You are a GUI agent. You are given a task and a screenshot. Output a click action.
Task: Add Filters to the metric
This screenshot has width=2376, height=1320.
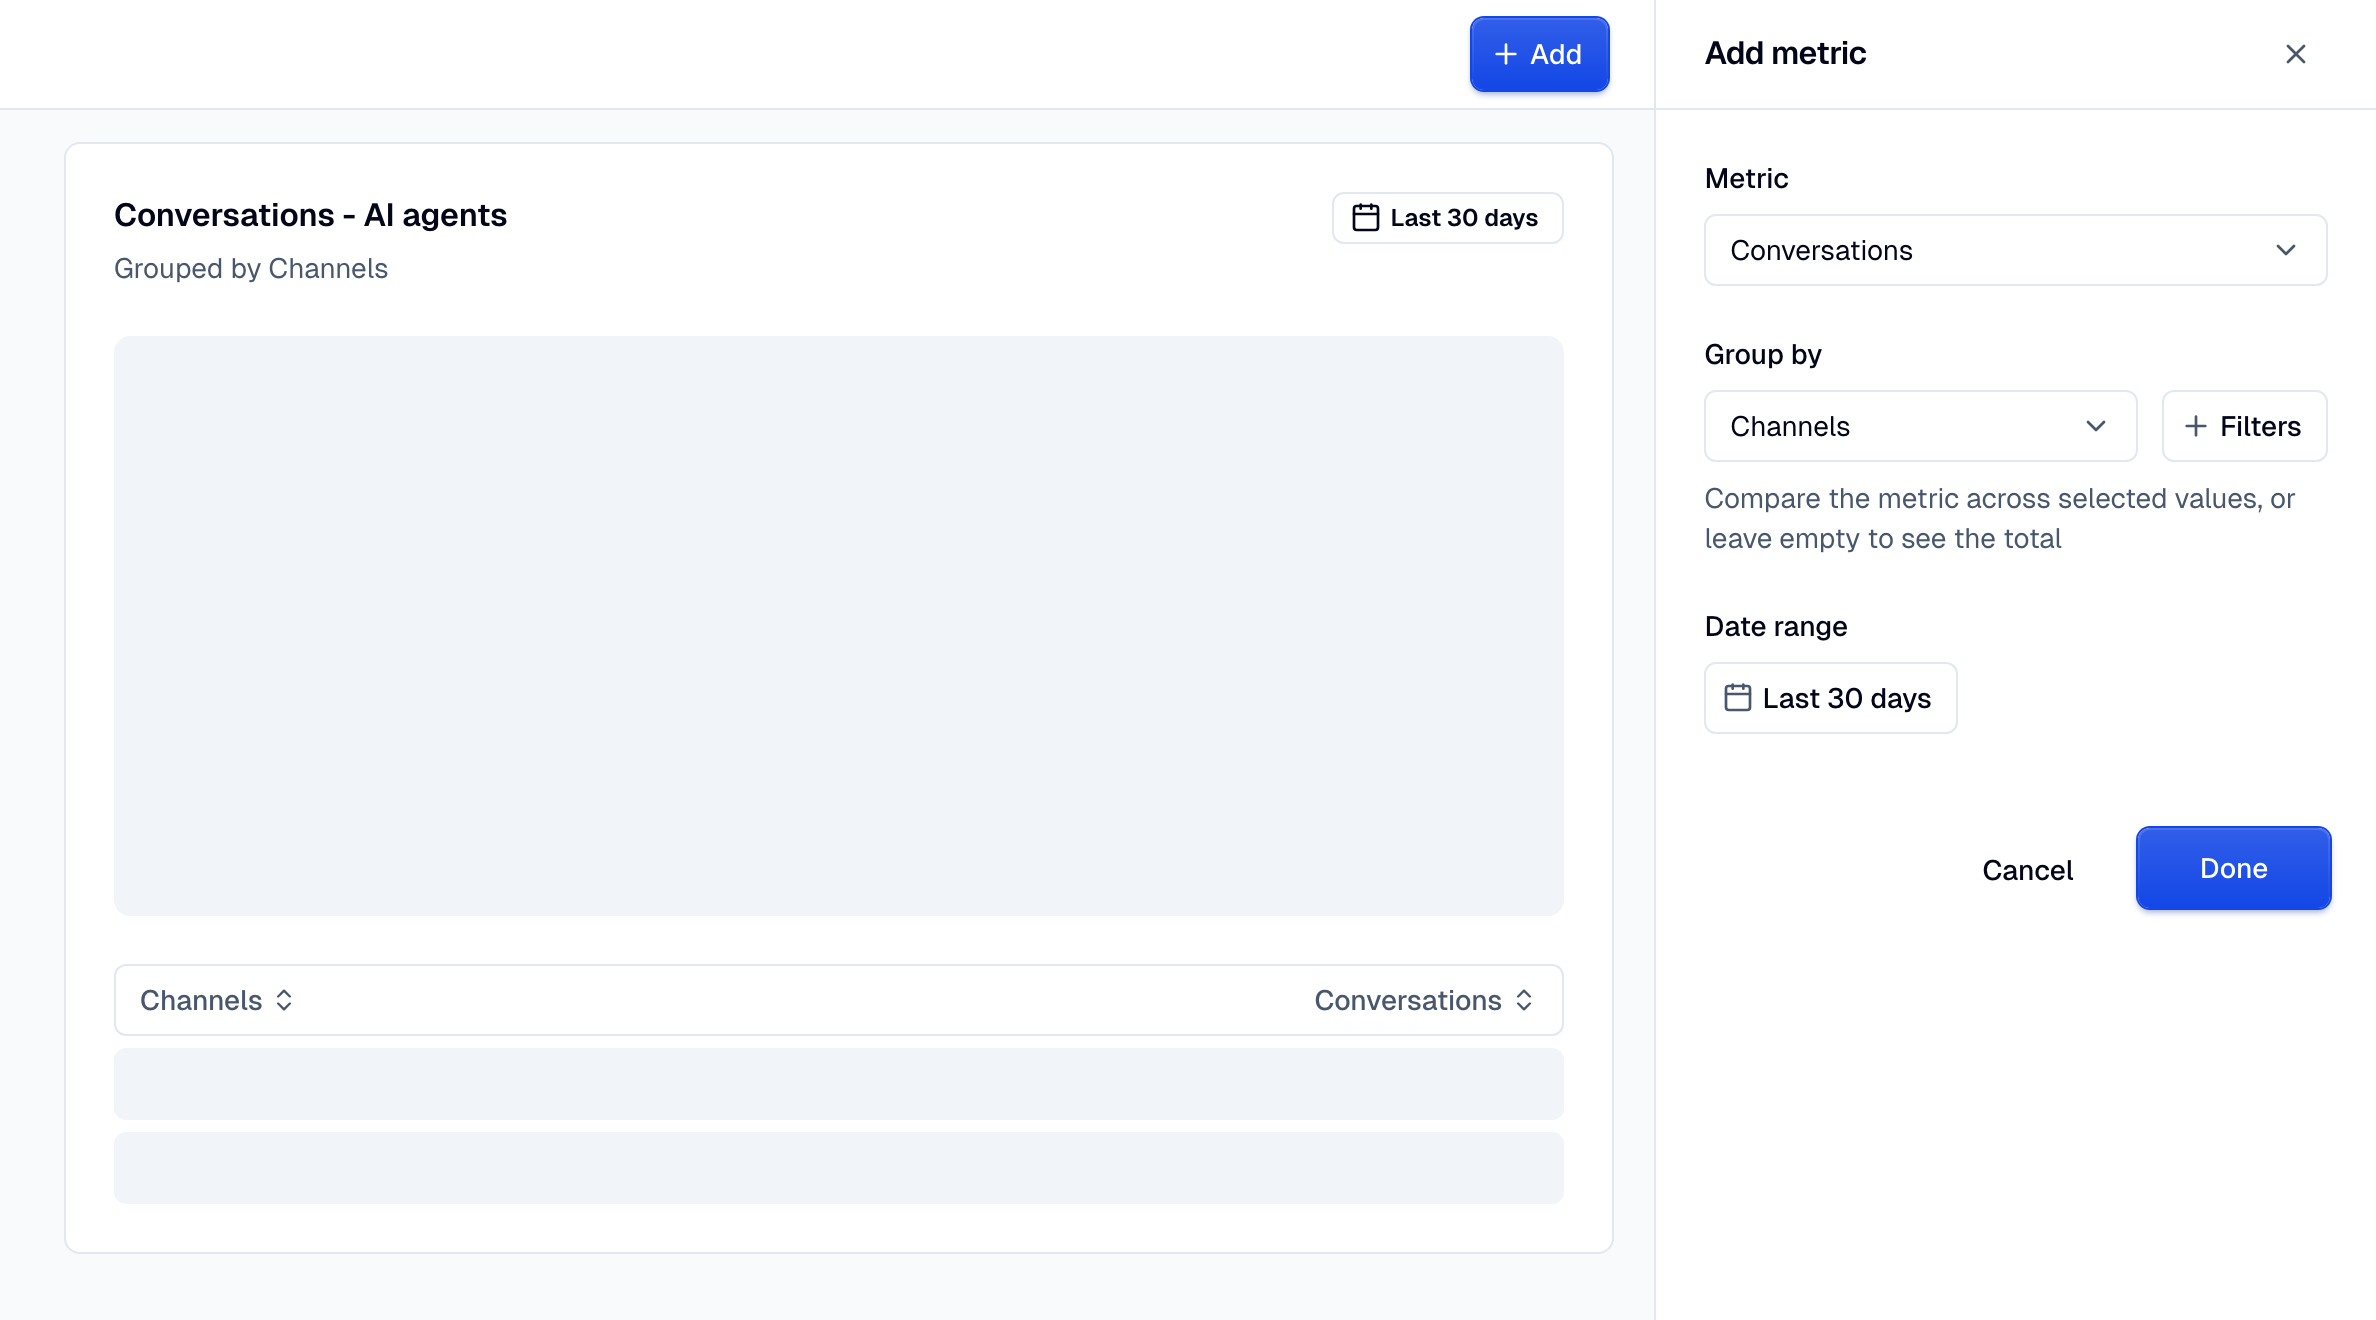2244,426
